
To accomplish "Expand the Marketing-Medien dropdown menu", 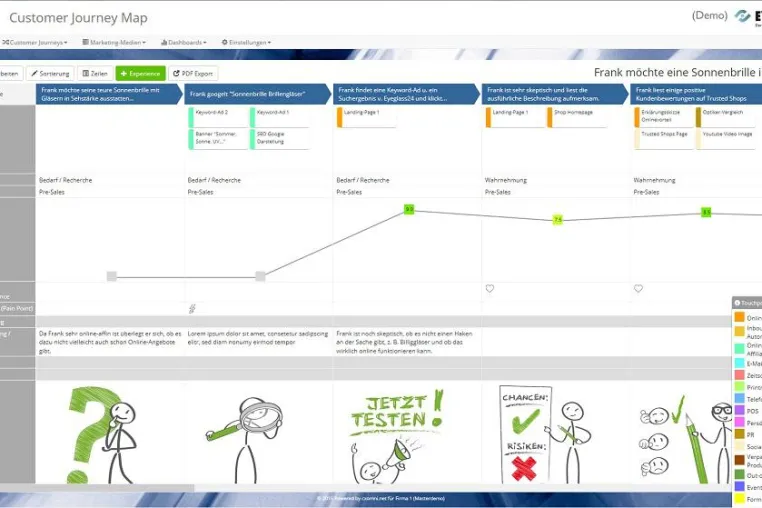I will pyautogui.click(x=114, y=42).
